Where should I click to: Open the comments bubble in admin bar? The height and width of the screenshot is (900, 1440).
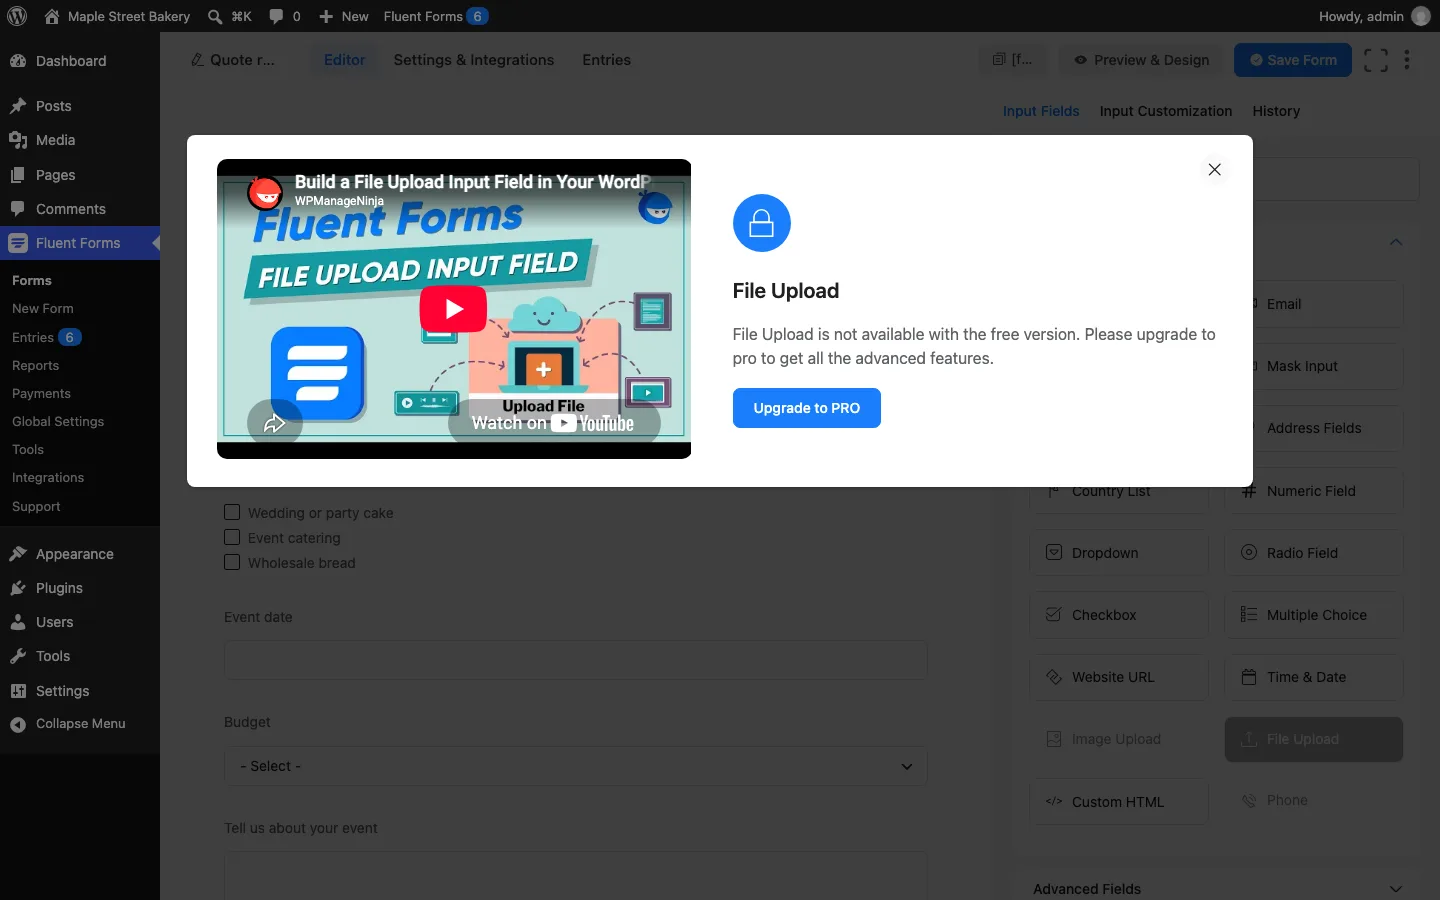(277, 16)
